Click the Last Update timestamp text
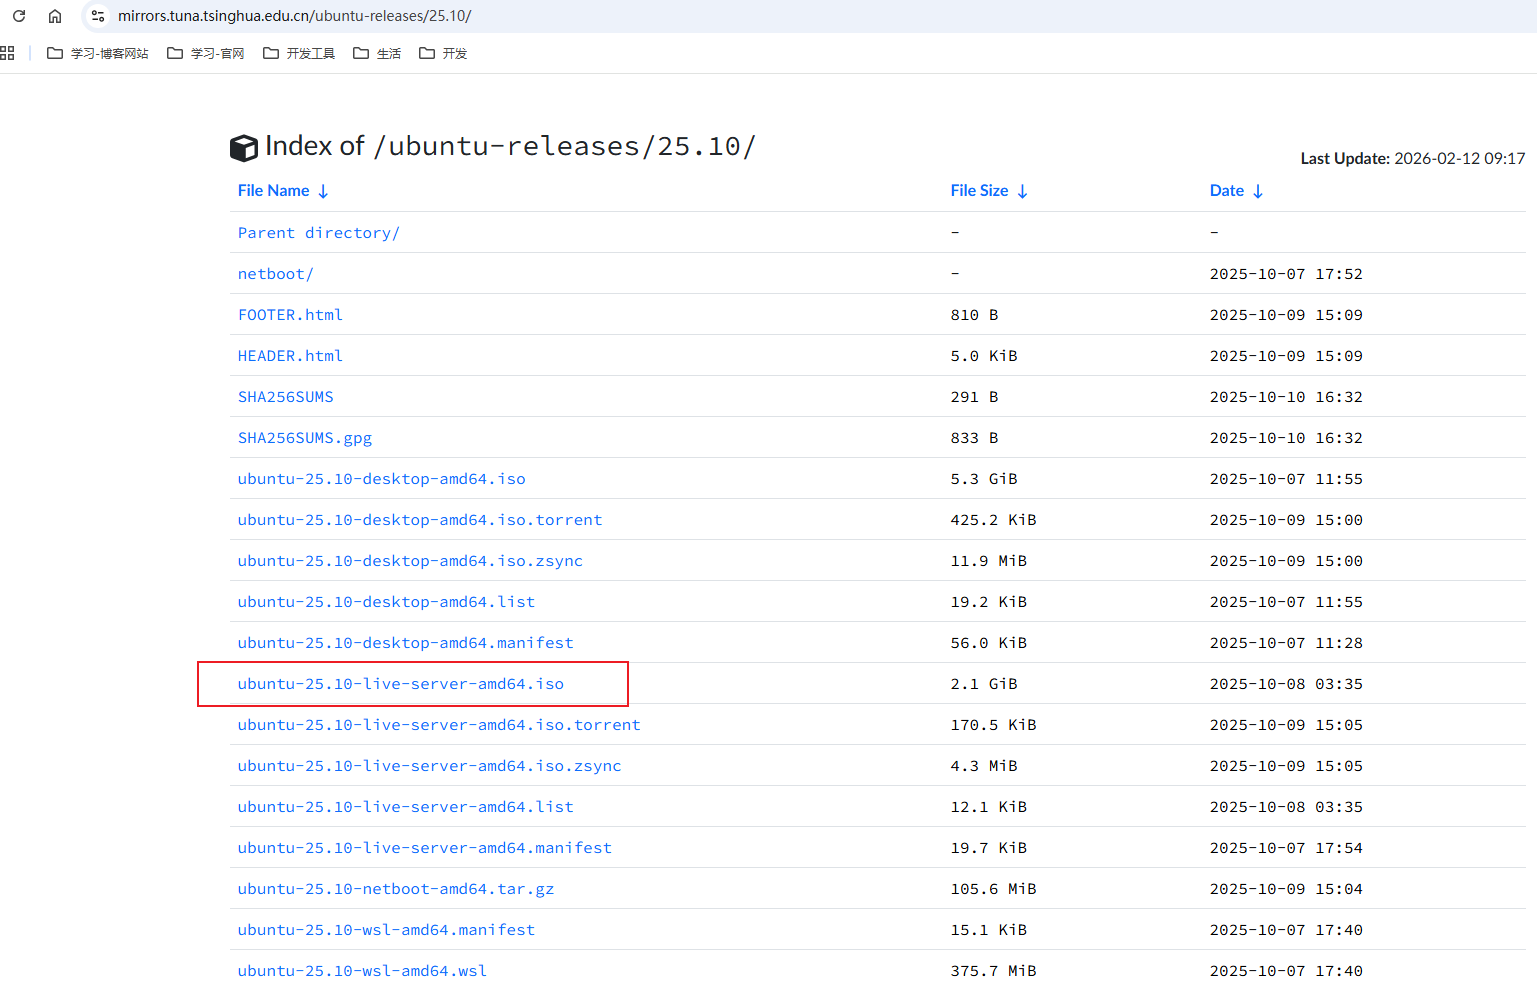The image size is (1537, 982). point(1413,158)
